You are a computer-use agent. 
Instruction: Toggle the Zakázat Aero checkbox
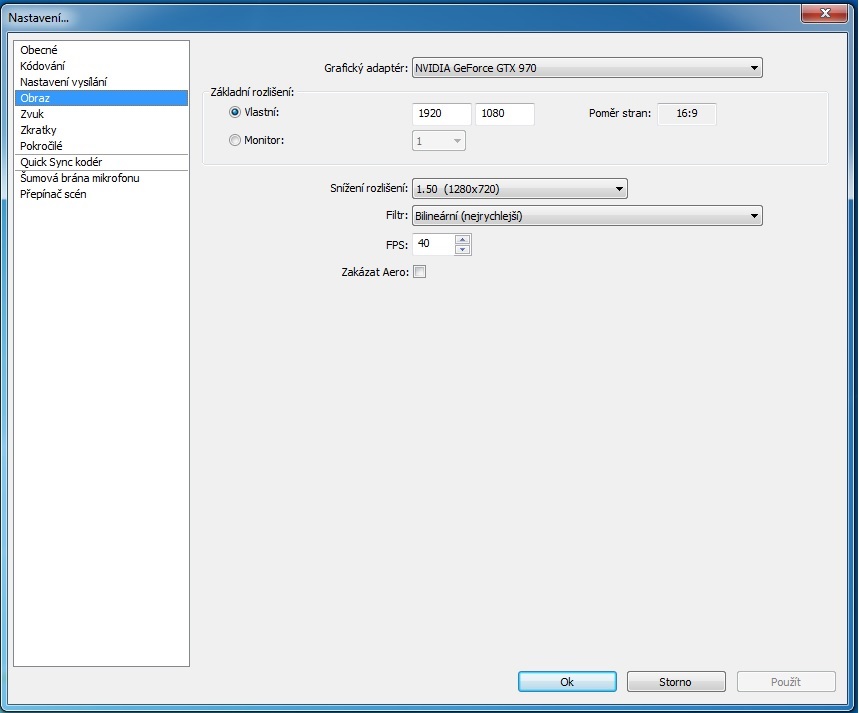pyautogui.click(x=420, y=272)
